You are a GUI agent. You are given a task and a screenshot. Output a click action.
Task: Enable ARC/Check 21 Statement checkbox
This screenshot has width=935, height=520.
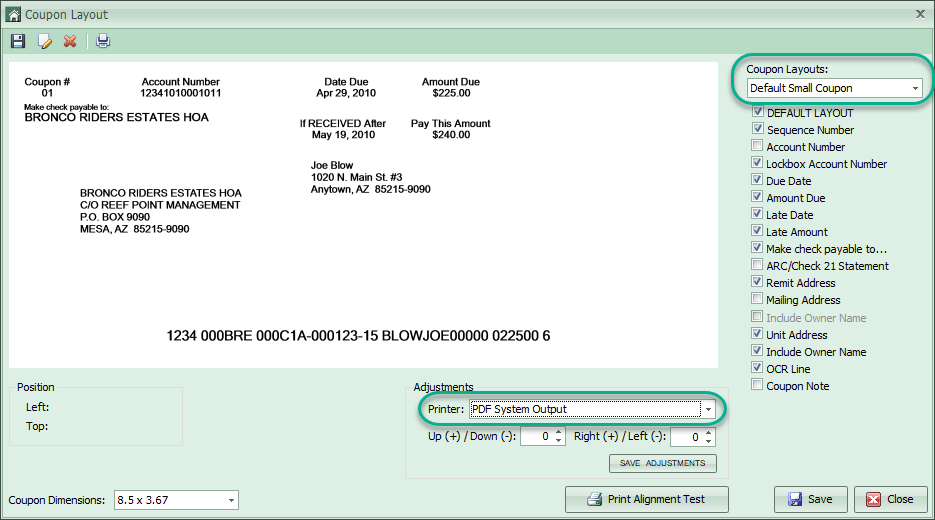(x=757, y=264)
